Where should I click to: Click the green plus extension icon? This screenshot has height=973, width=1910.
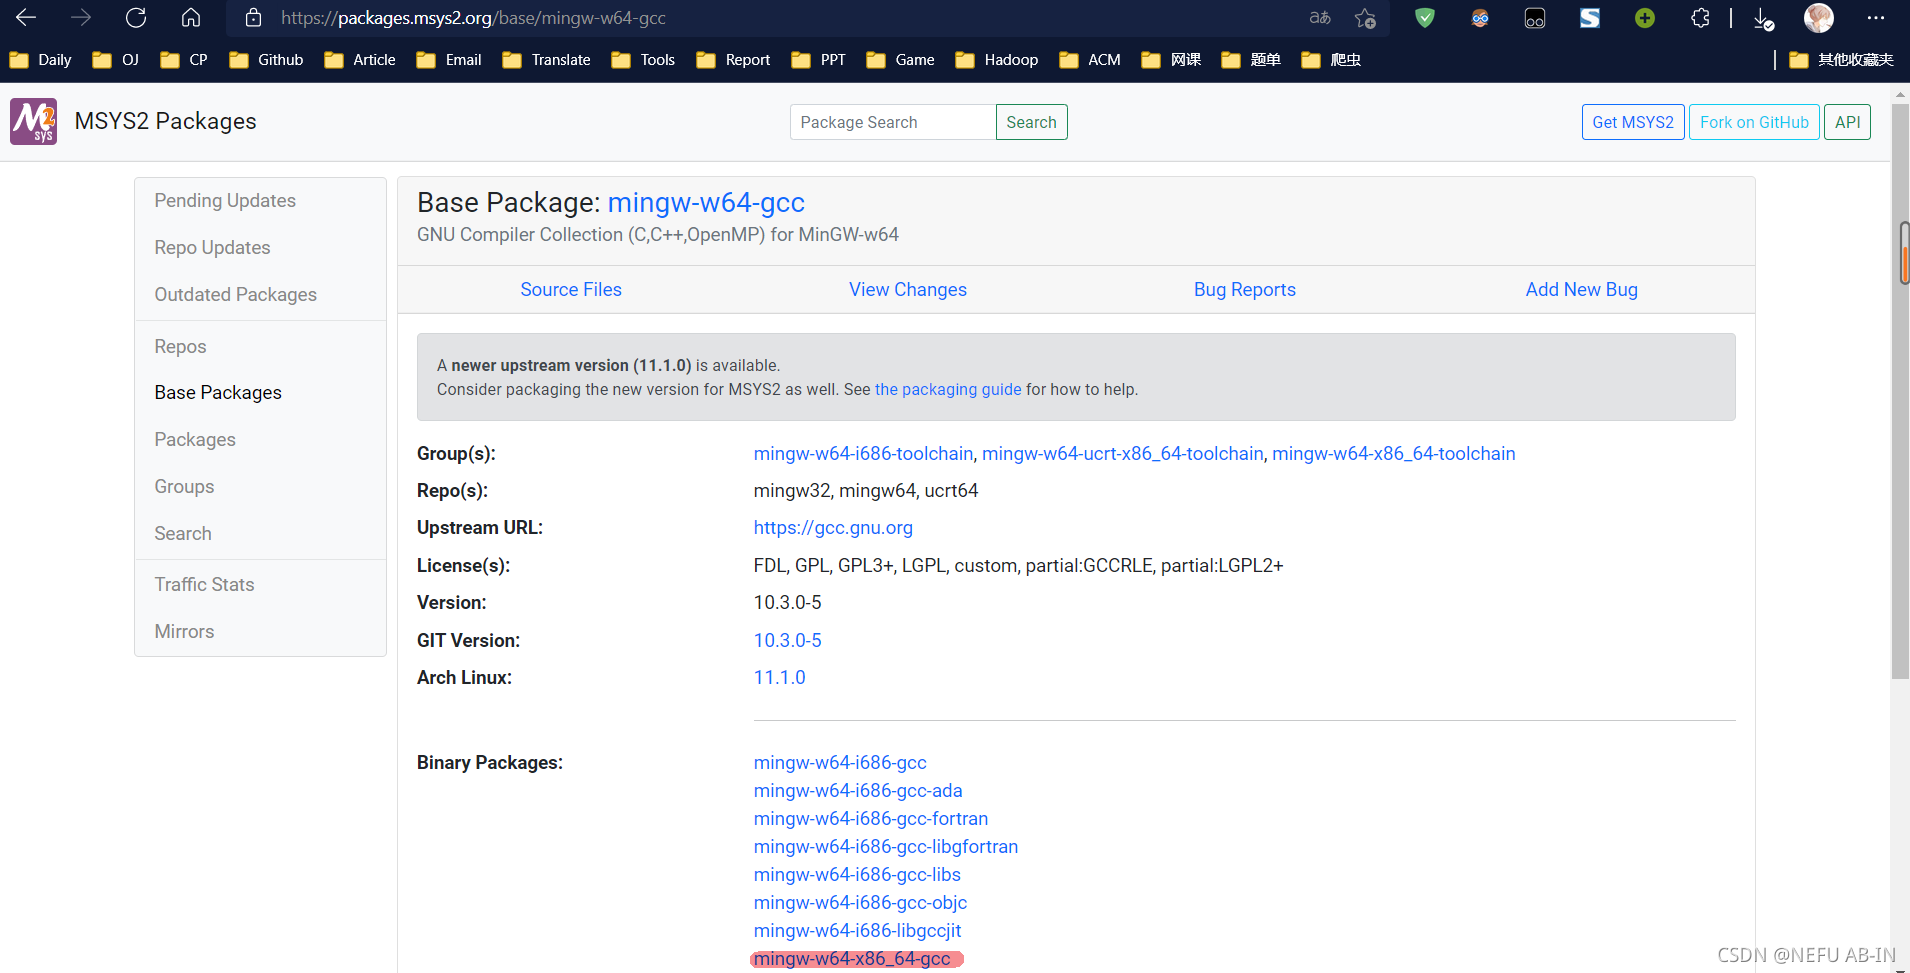(1645, 18)
